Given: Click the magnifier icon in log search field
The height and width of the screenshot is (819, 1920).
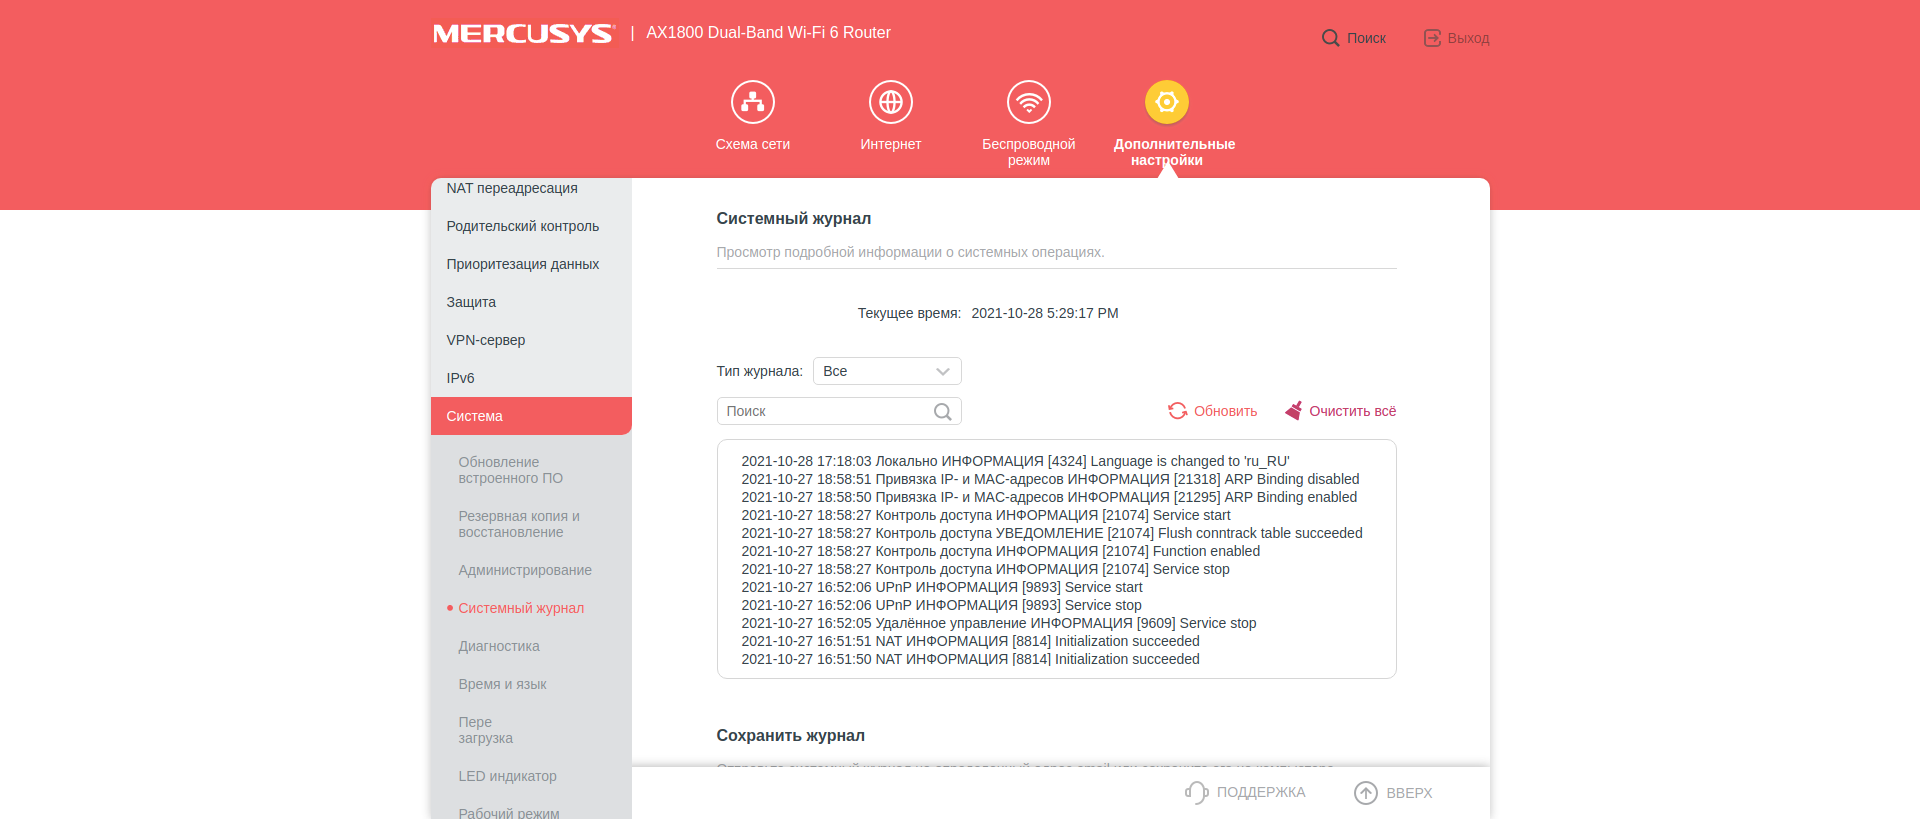Looking at the screenshot, I should tap(942, 412).
